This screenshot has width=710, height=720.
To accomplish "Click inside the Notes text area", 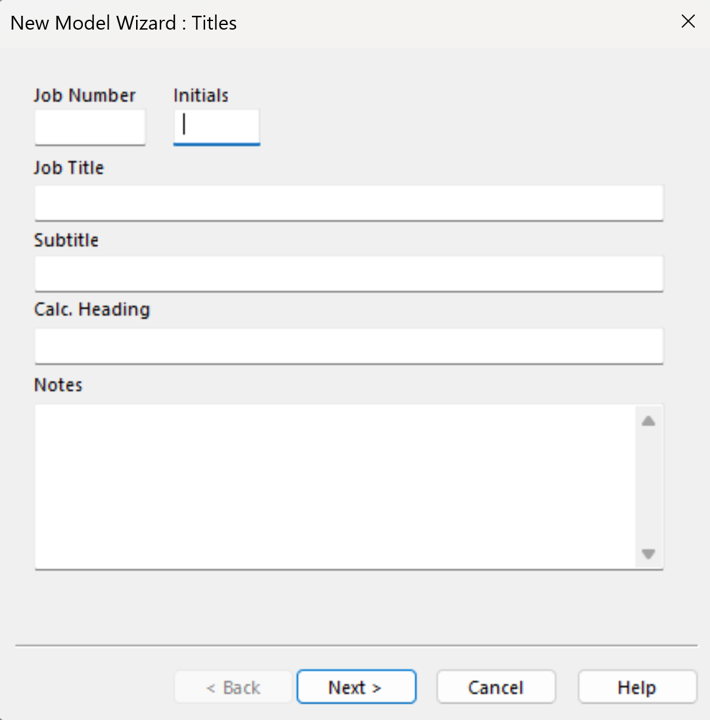I will [x=335, y=486].
